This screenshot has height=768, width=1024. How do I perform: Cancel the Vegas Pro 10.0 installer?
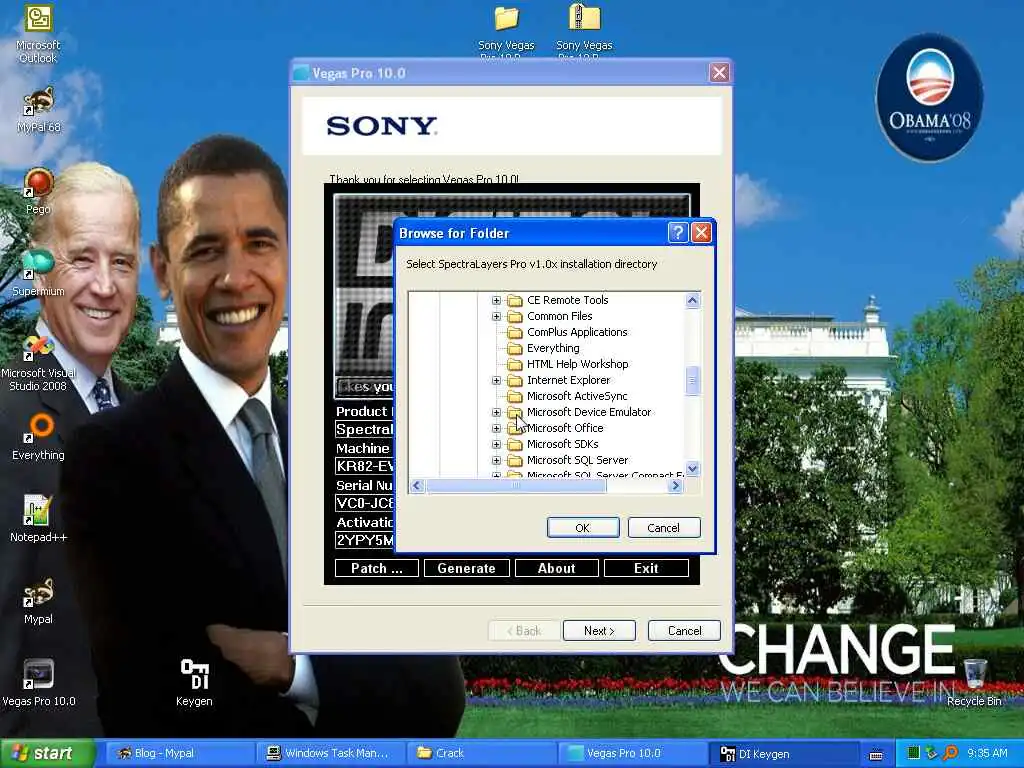[x=684, y=631]
